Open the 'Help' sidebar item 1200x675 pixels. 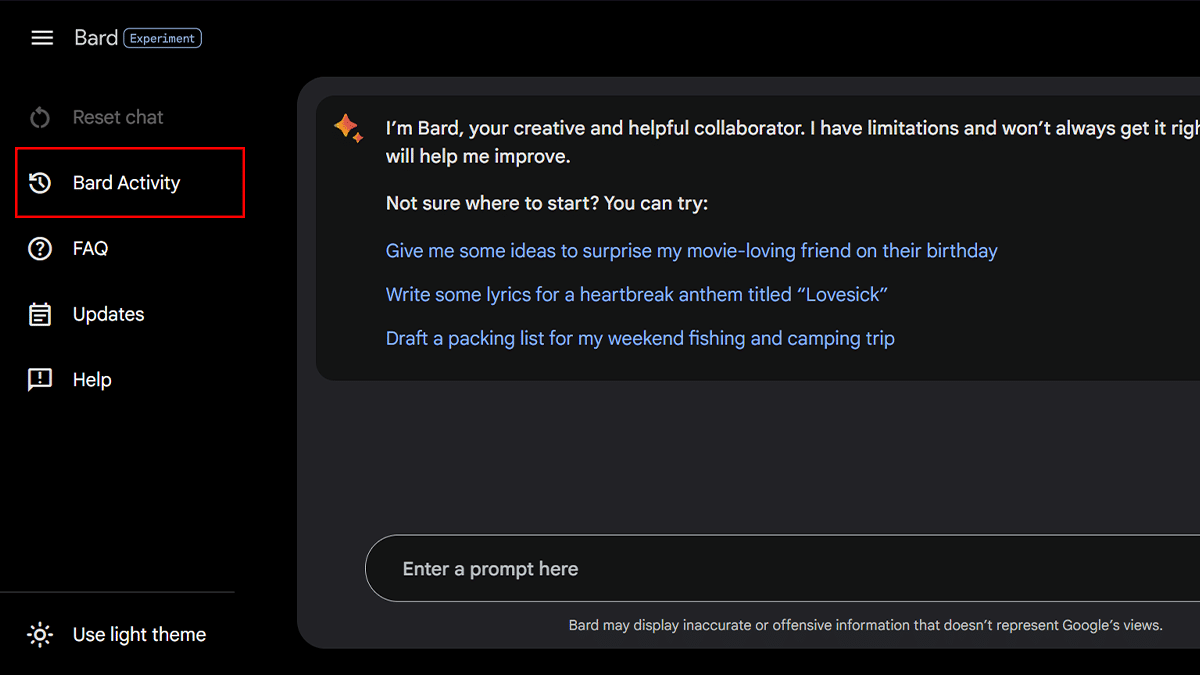[x=92, y=380]
